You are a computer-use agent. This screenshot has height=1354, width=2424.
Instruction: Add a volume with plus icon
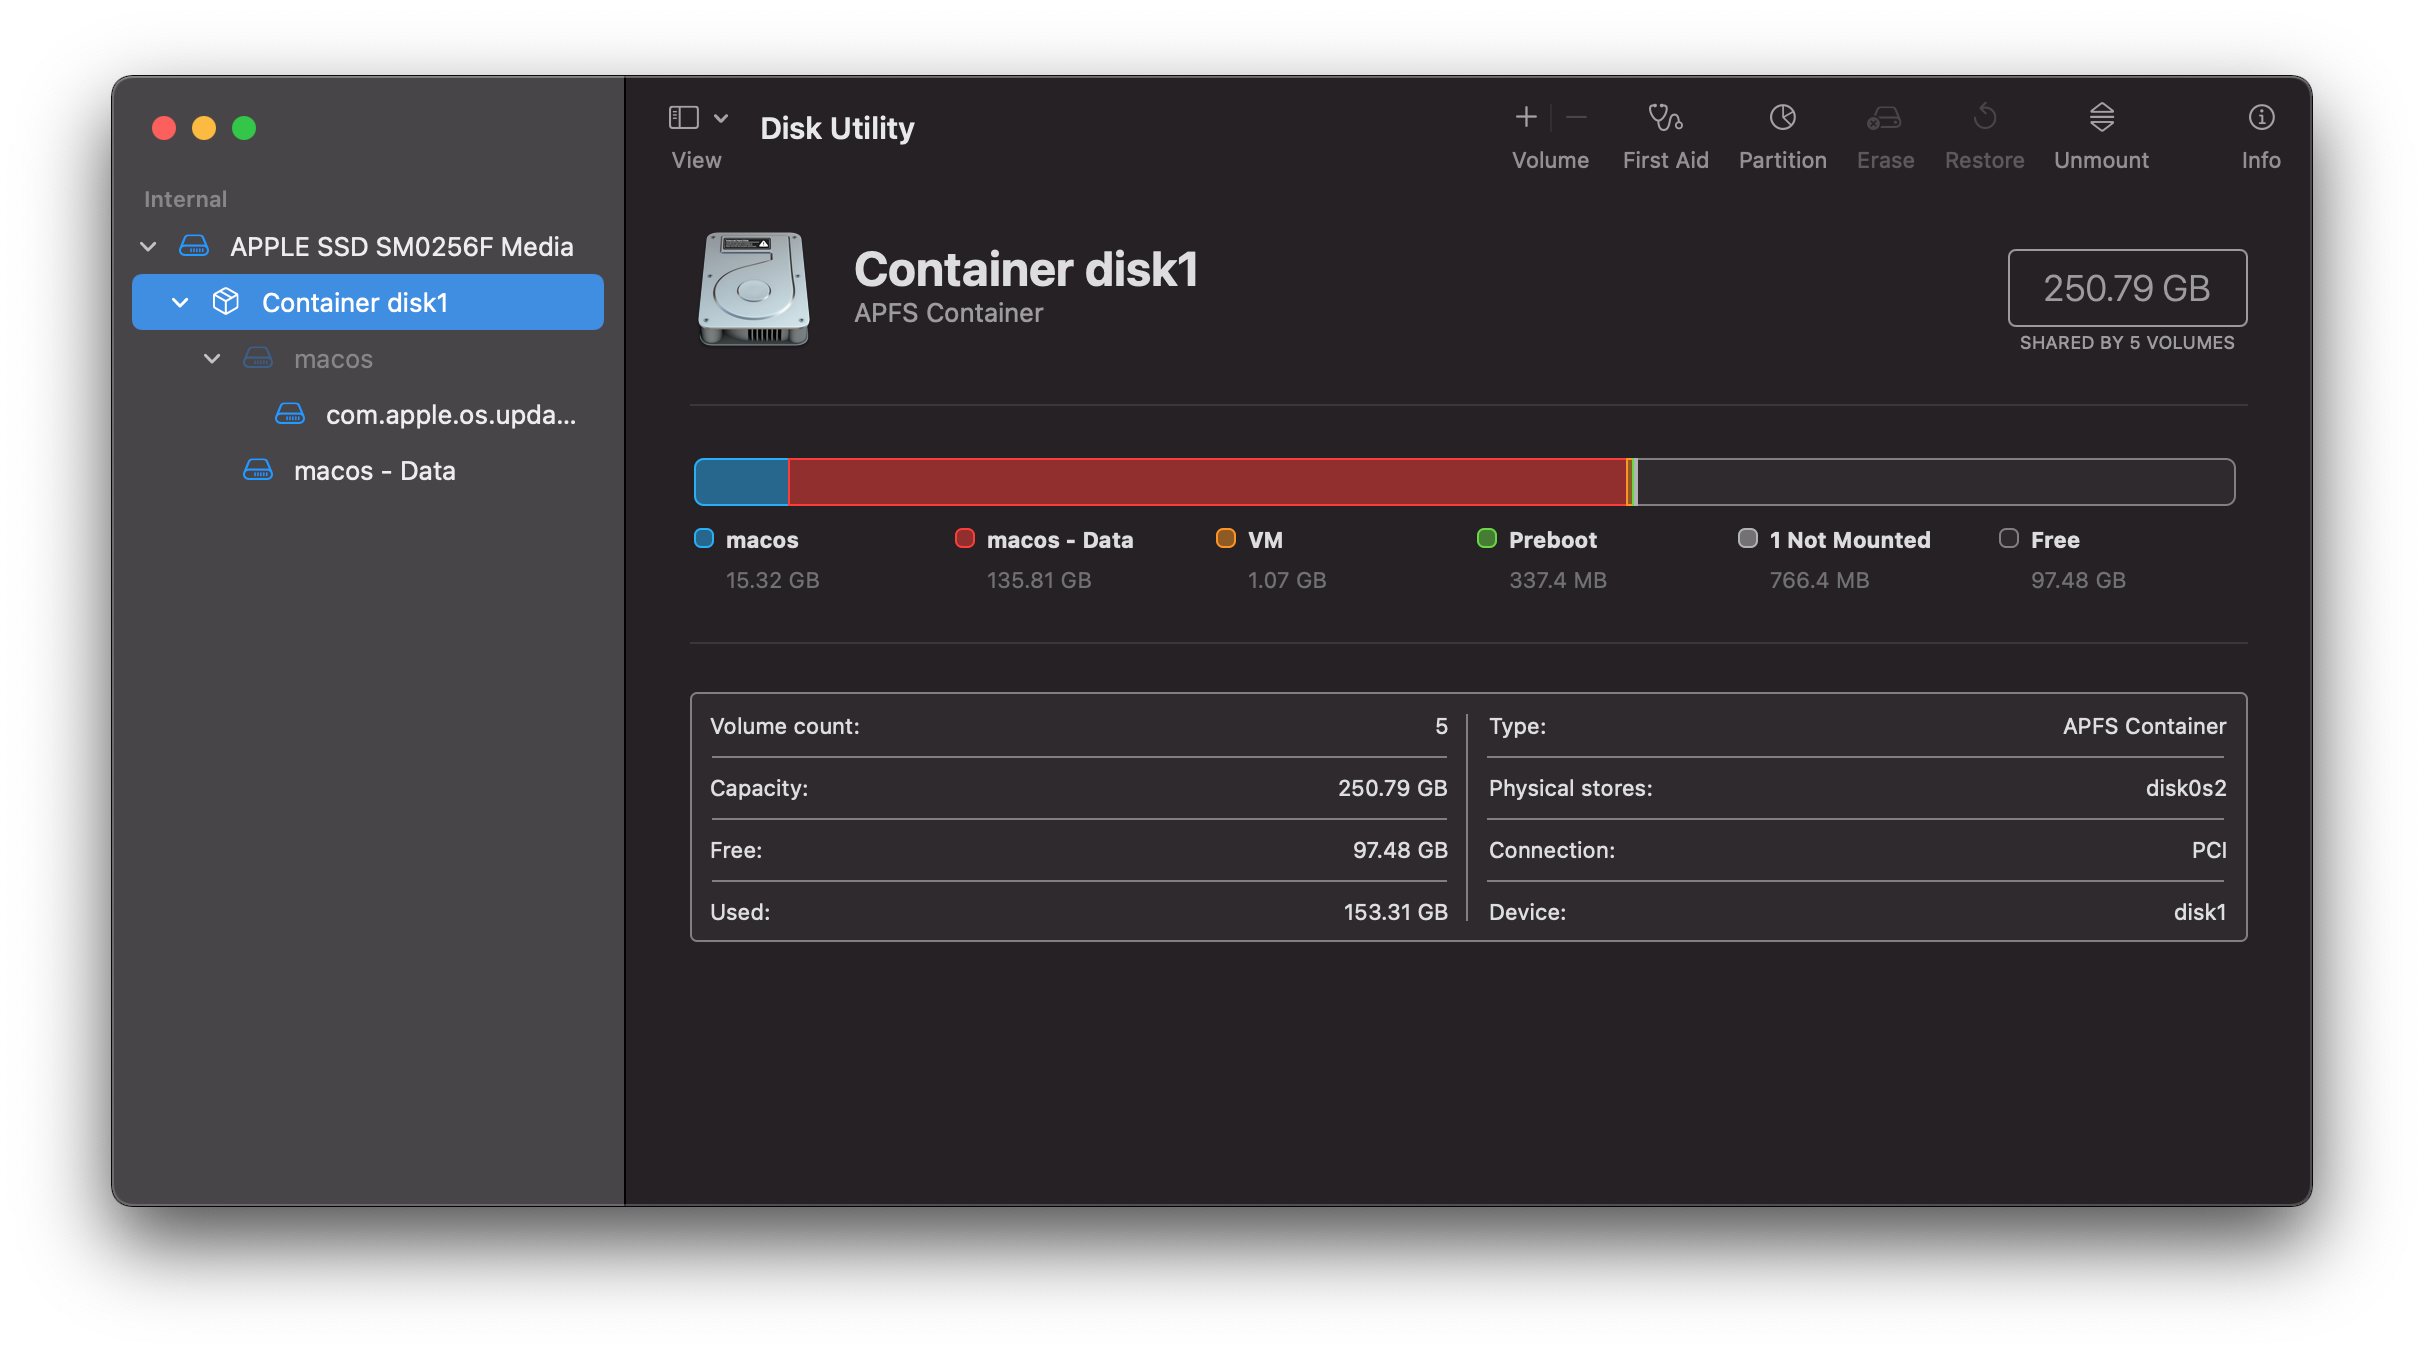pos(1525,118)
